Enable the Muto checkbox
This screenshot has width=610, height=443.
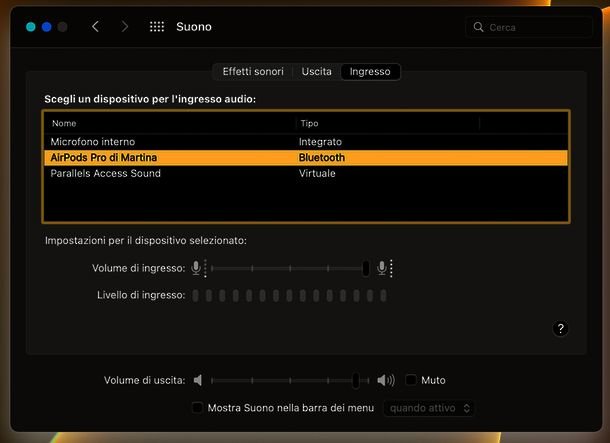click(x=411, y=380)
